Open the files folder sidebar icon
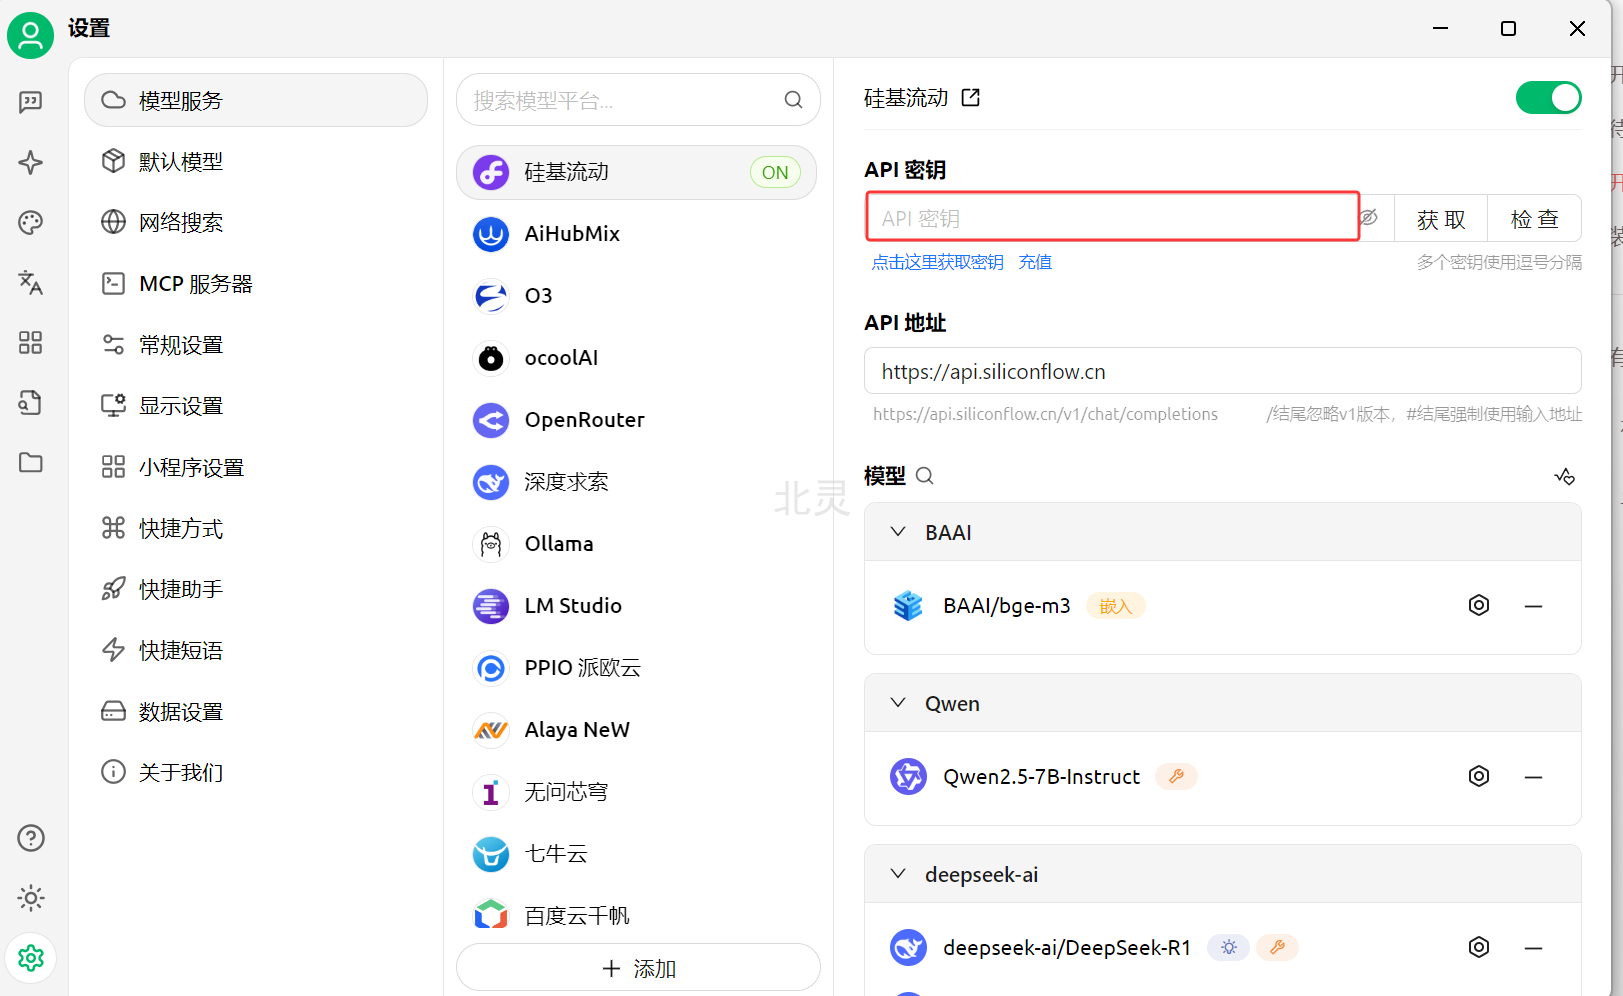This screenshot has height=996, width=1623. (x=31, y=463)
